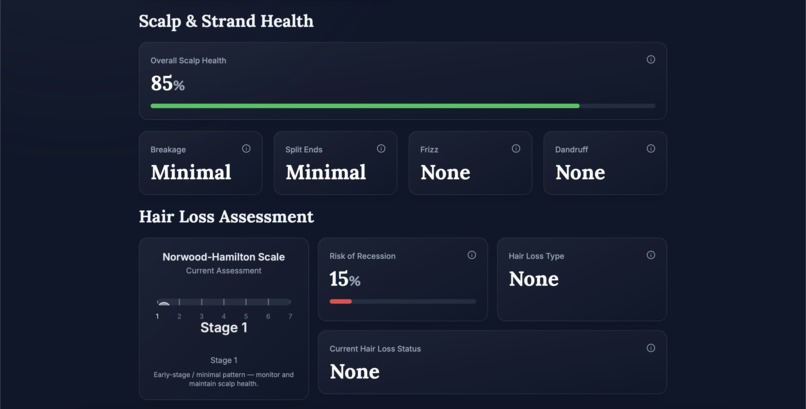The height and width of the screenshot is (409, 806).
Task: Click None under Current Hair Loss Status
Action: (355, 372)
